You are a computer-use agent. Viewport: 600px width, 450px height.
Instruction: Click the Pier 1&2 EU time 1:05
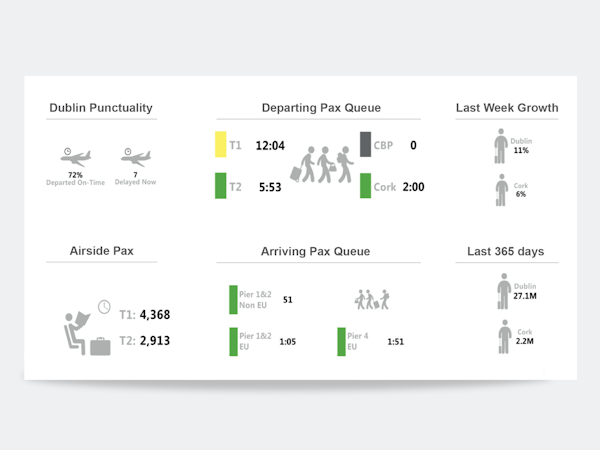pos(287,342)
